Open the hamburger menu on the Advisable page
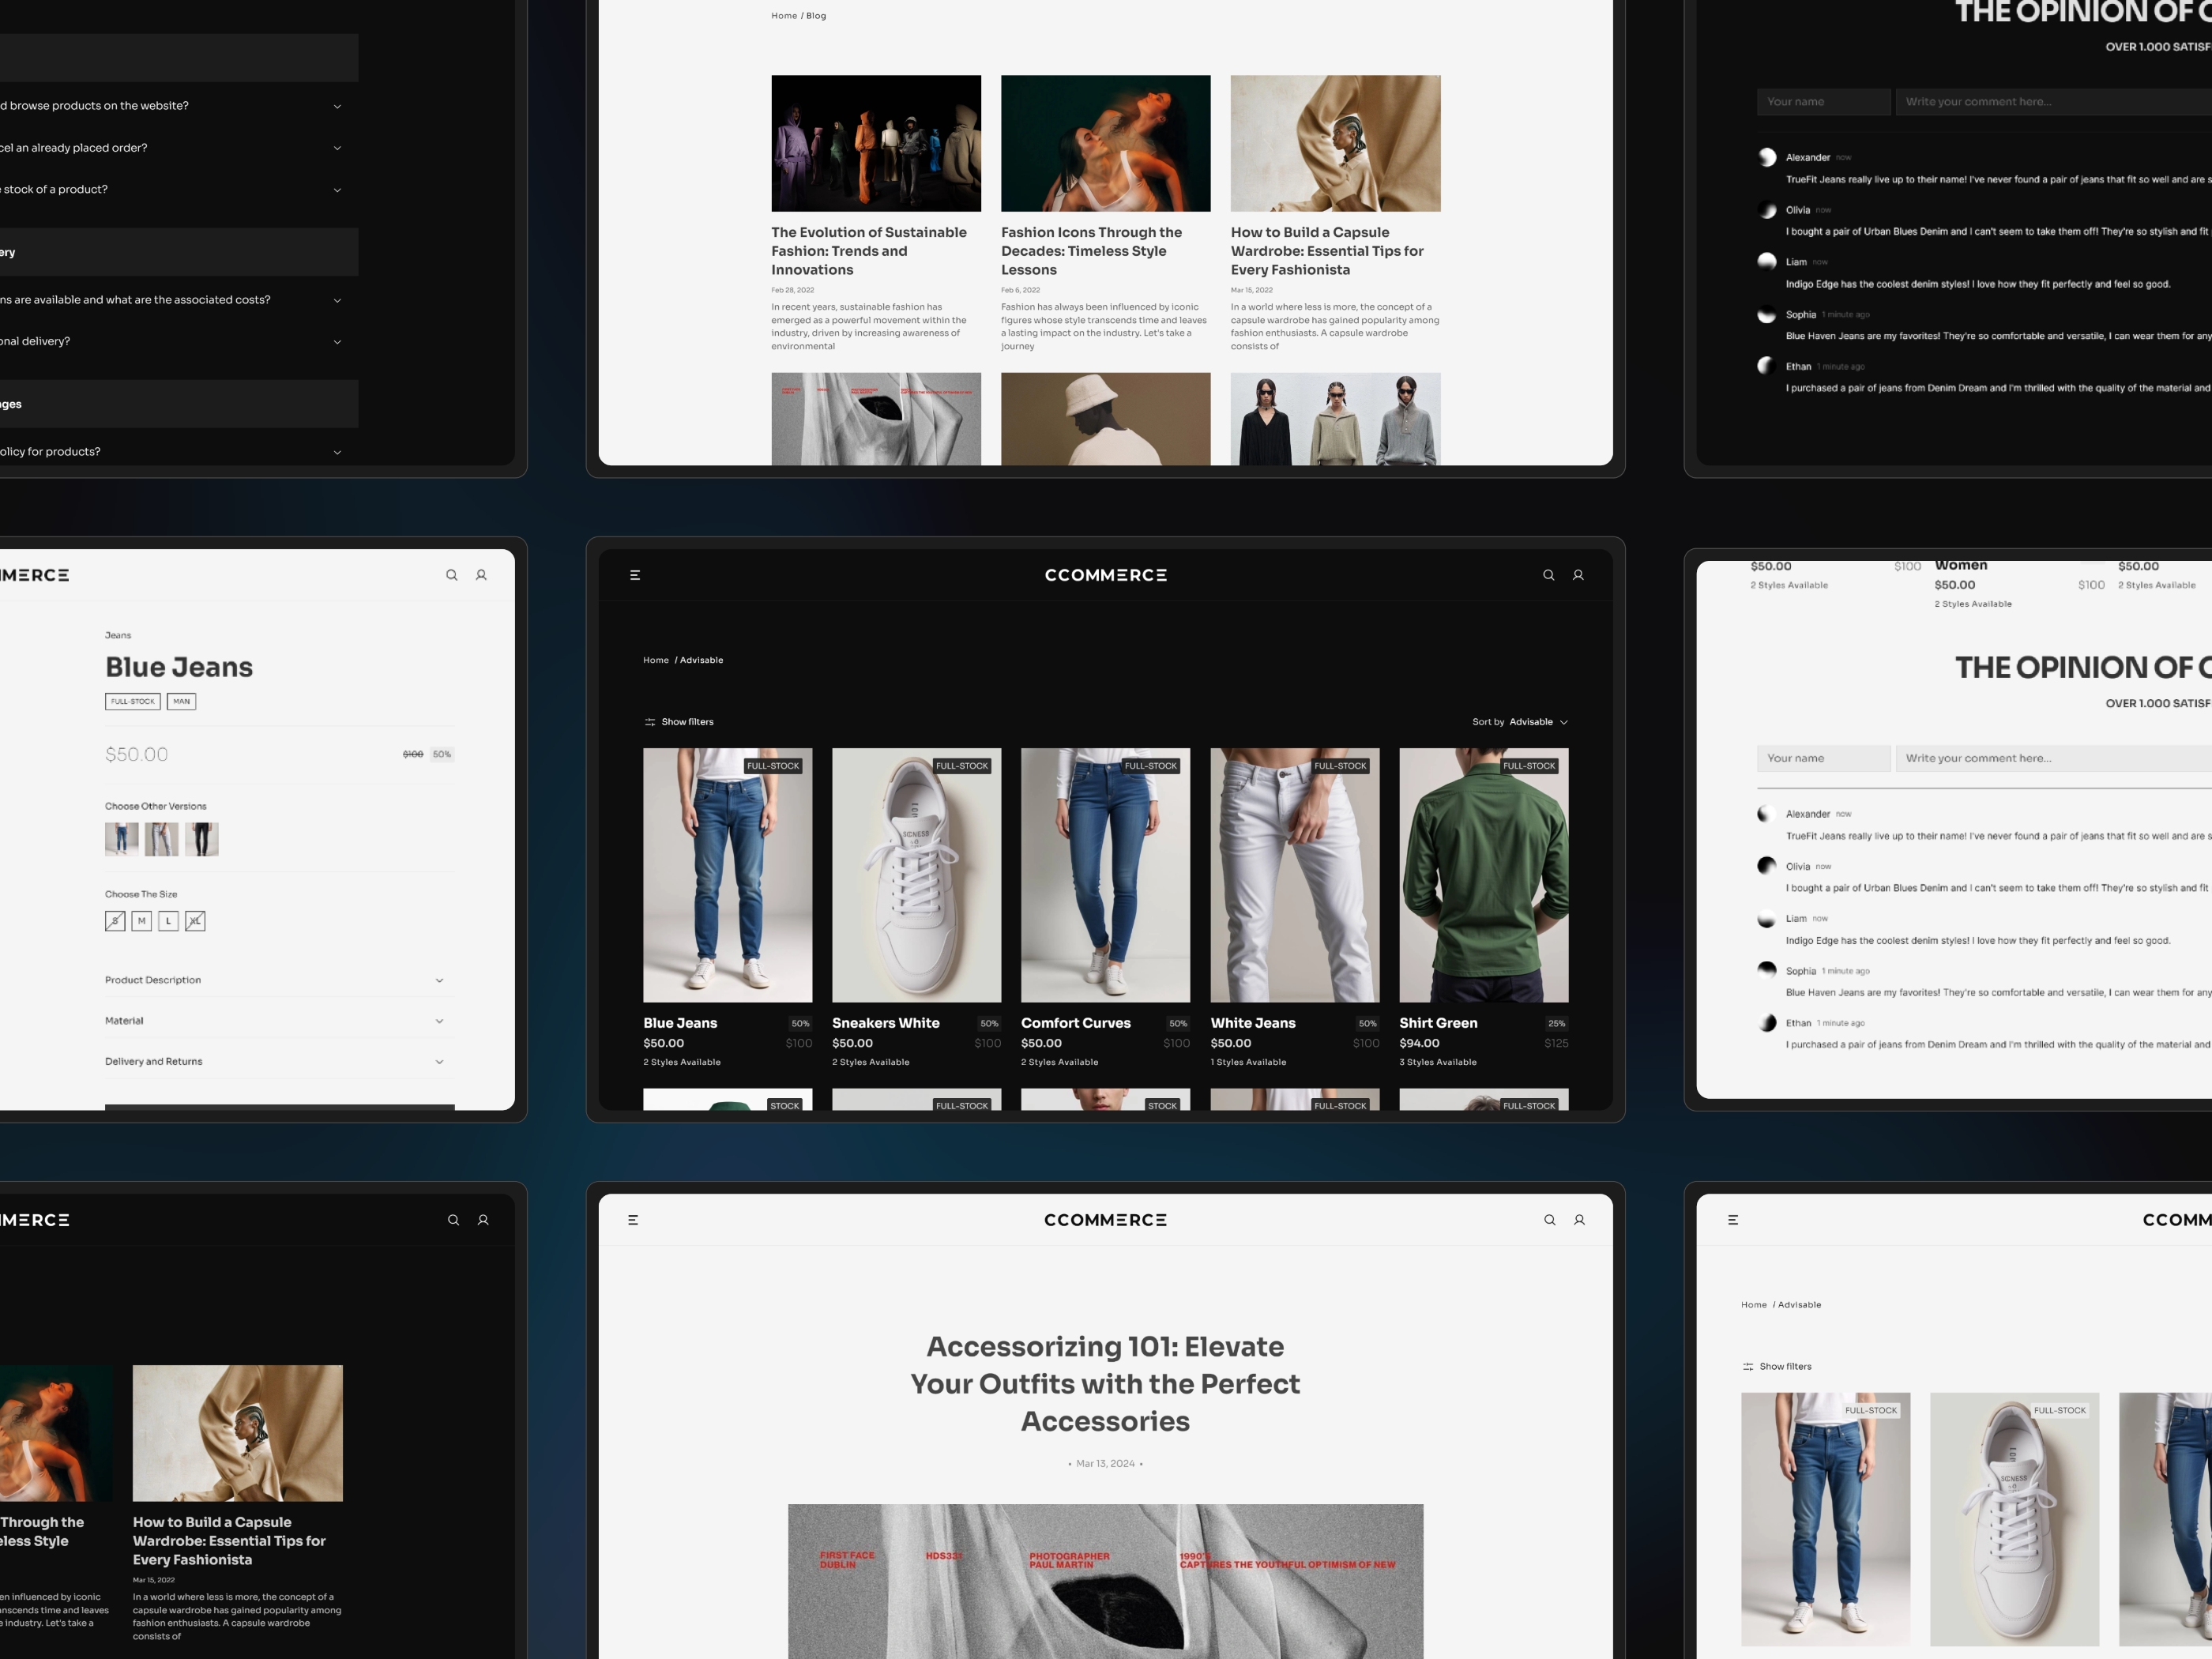 (635, 575)
